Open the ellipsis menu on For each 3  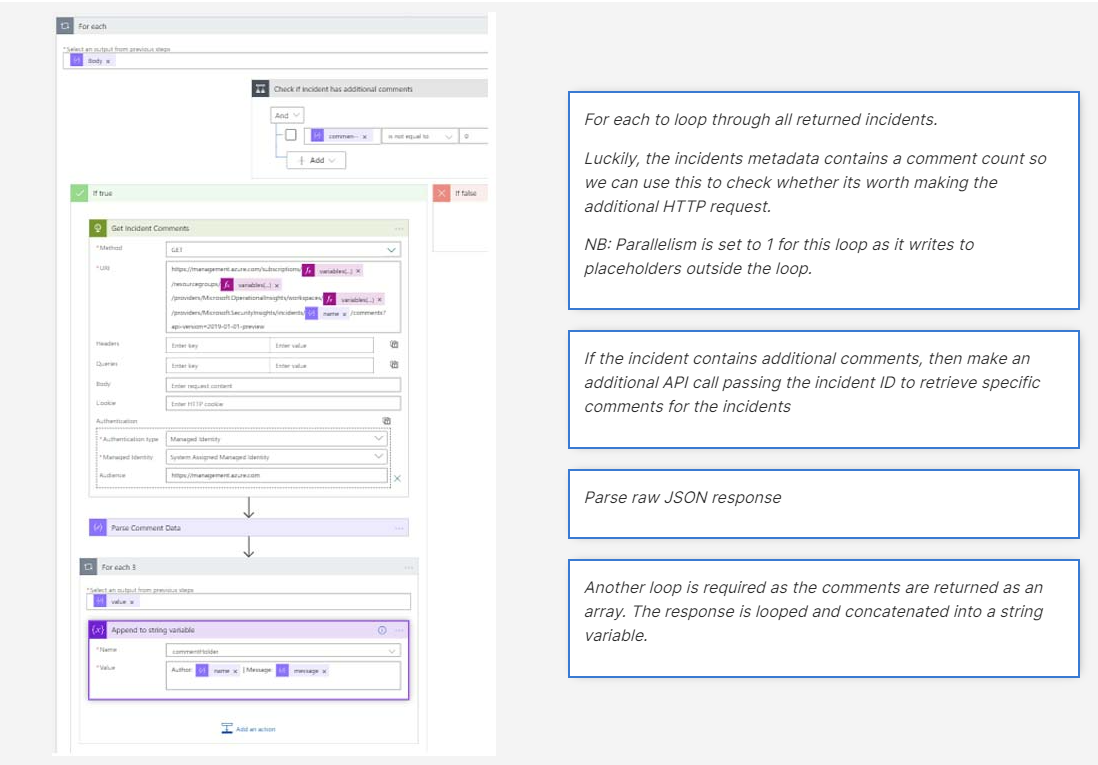click(408, 567)
